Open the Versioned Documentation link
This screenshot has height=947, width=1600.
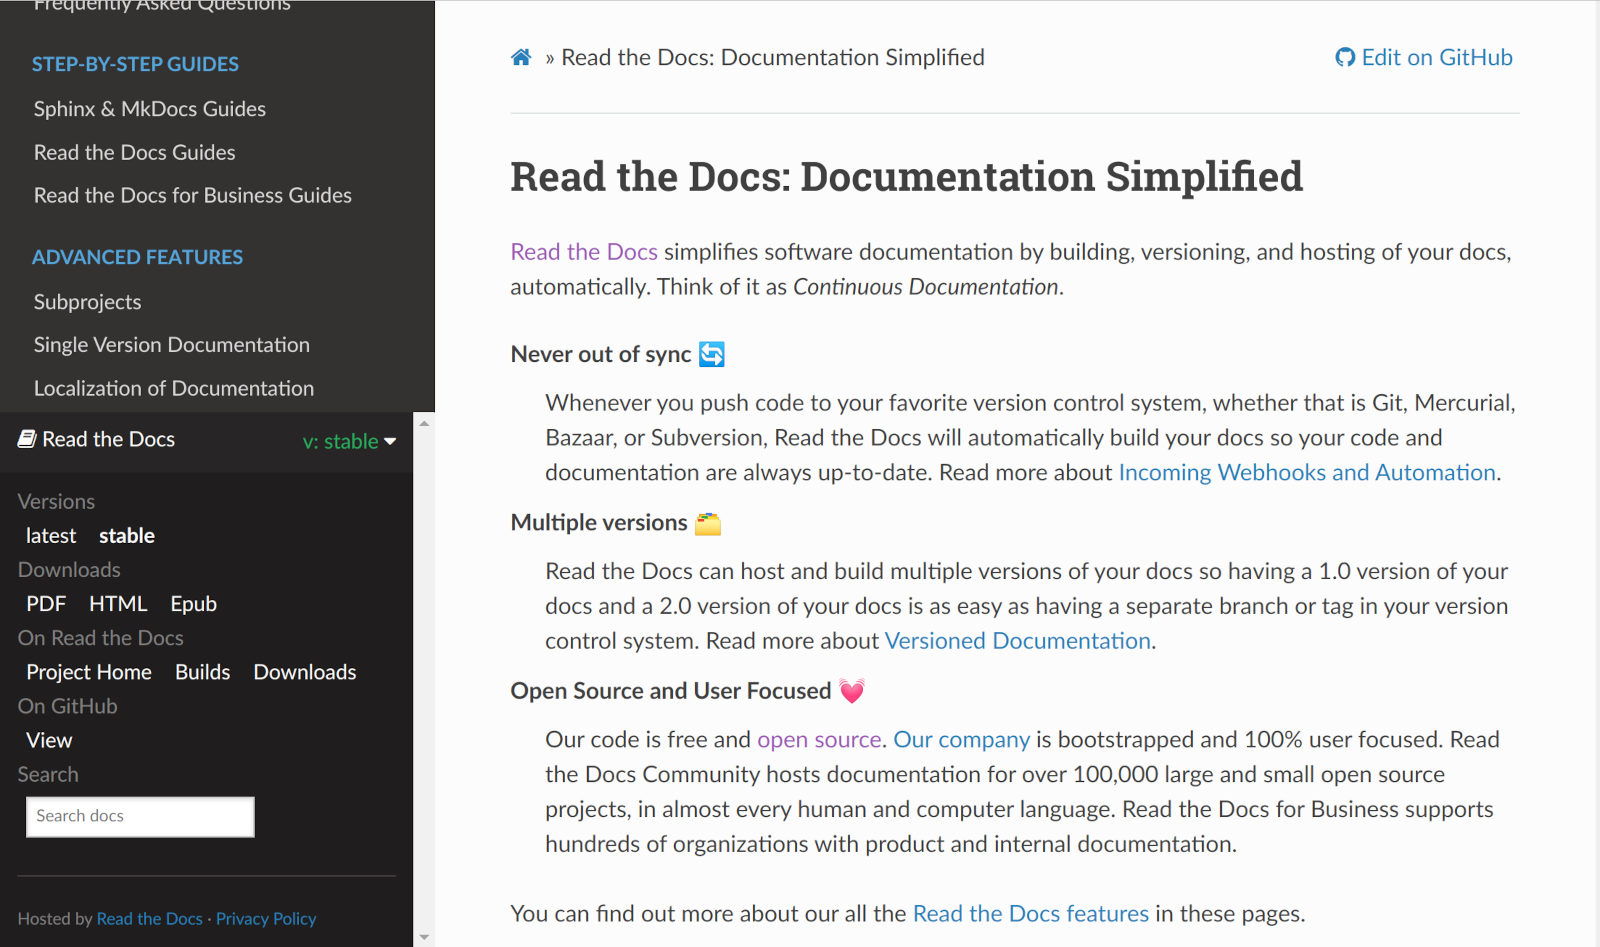click(1017, 641)
